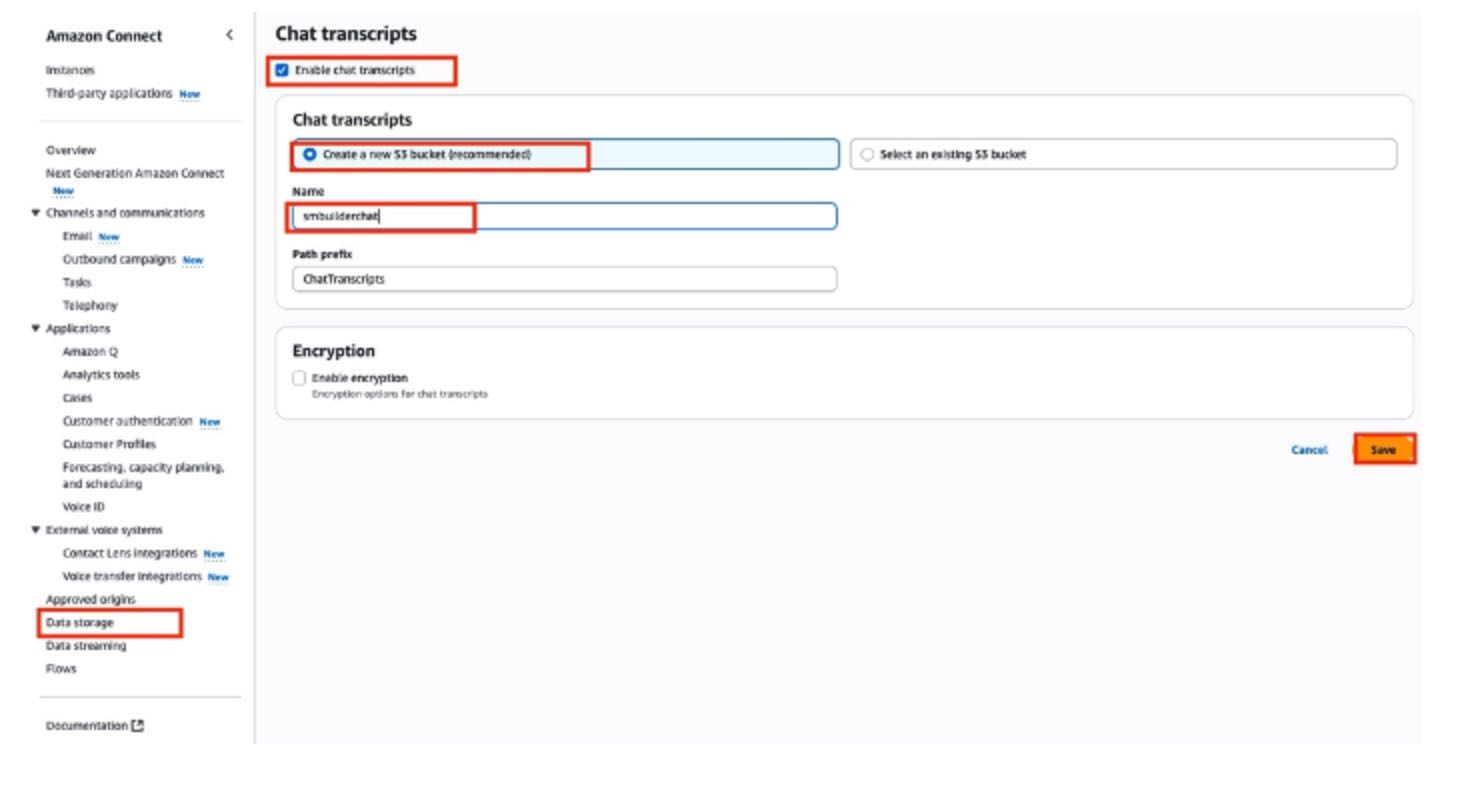The image size is (1484, 786).
Task: Open Instances in the sidebar
Action: pyautogui.click(x=70, y=70)
